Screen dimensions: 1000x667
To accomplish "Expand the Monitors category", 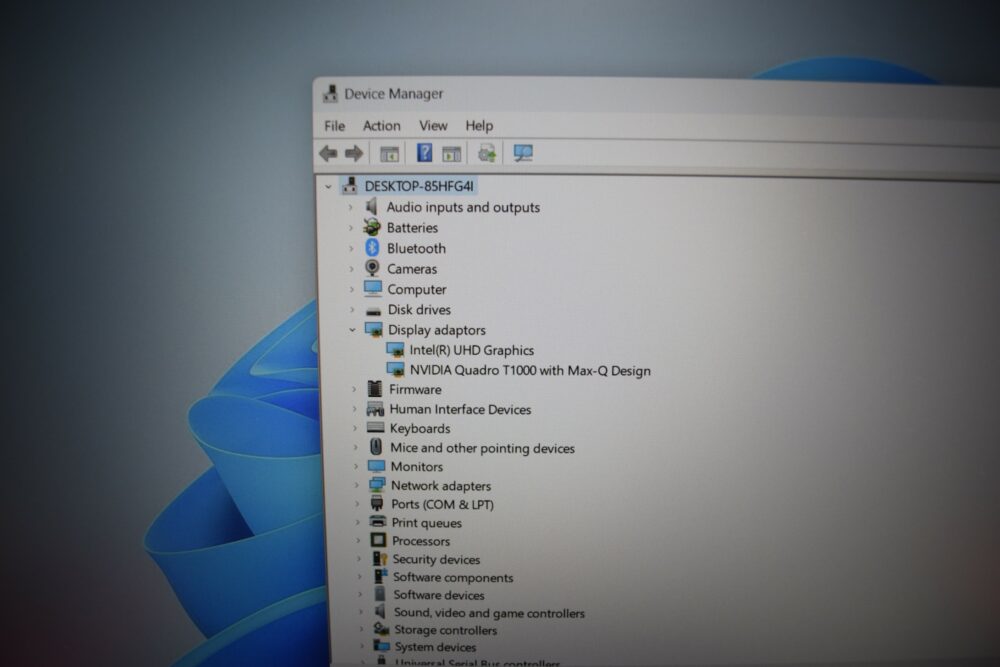I will (356, 467).
